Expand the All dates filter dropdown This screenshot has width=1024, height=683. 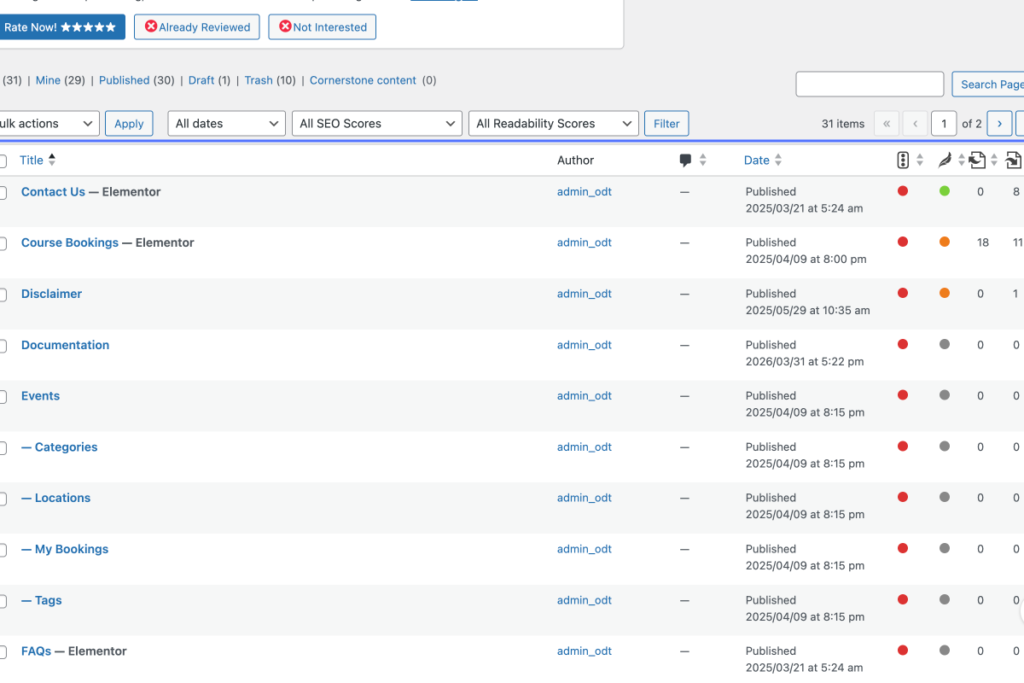[x=227, y=123]
